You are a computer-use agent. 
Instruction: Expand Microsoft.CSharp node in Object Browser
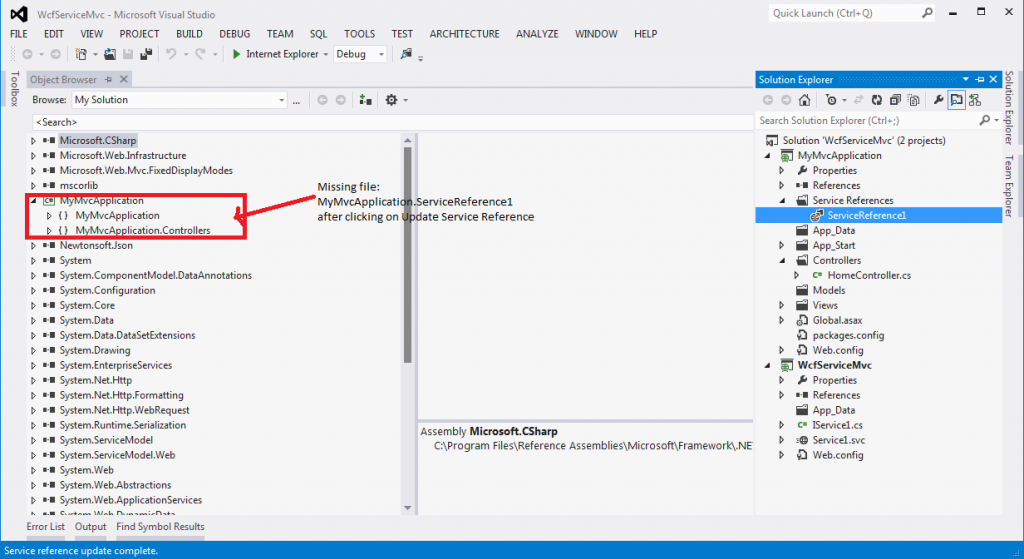[33, 140]
